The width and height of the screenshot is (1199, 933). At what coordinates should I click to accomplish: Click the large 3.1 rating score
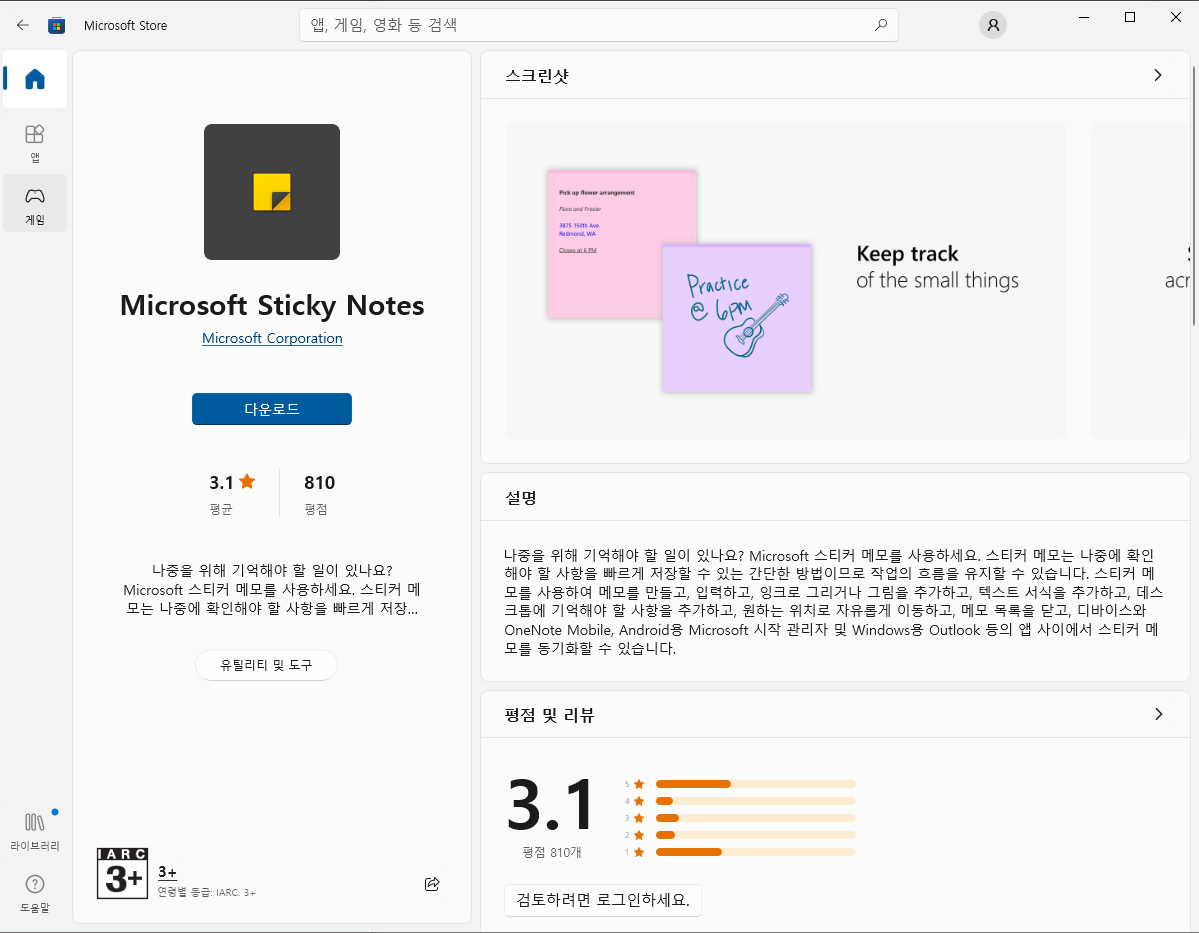[550, 804]
